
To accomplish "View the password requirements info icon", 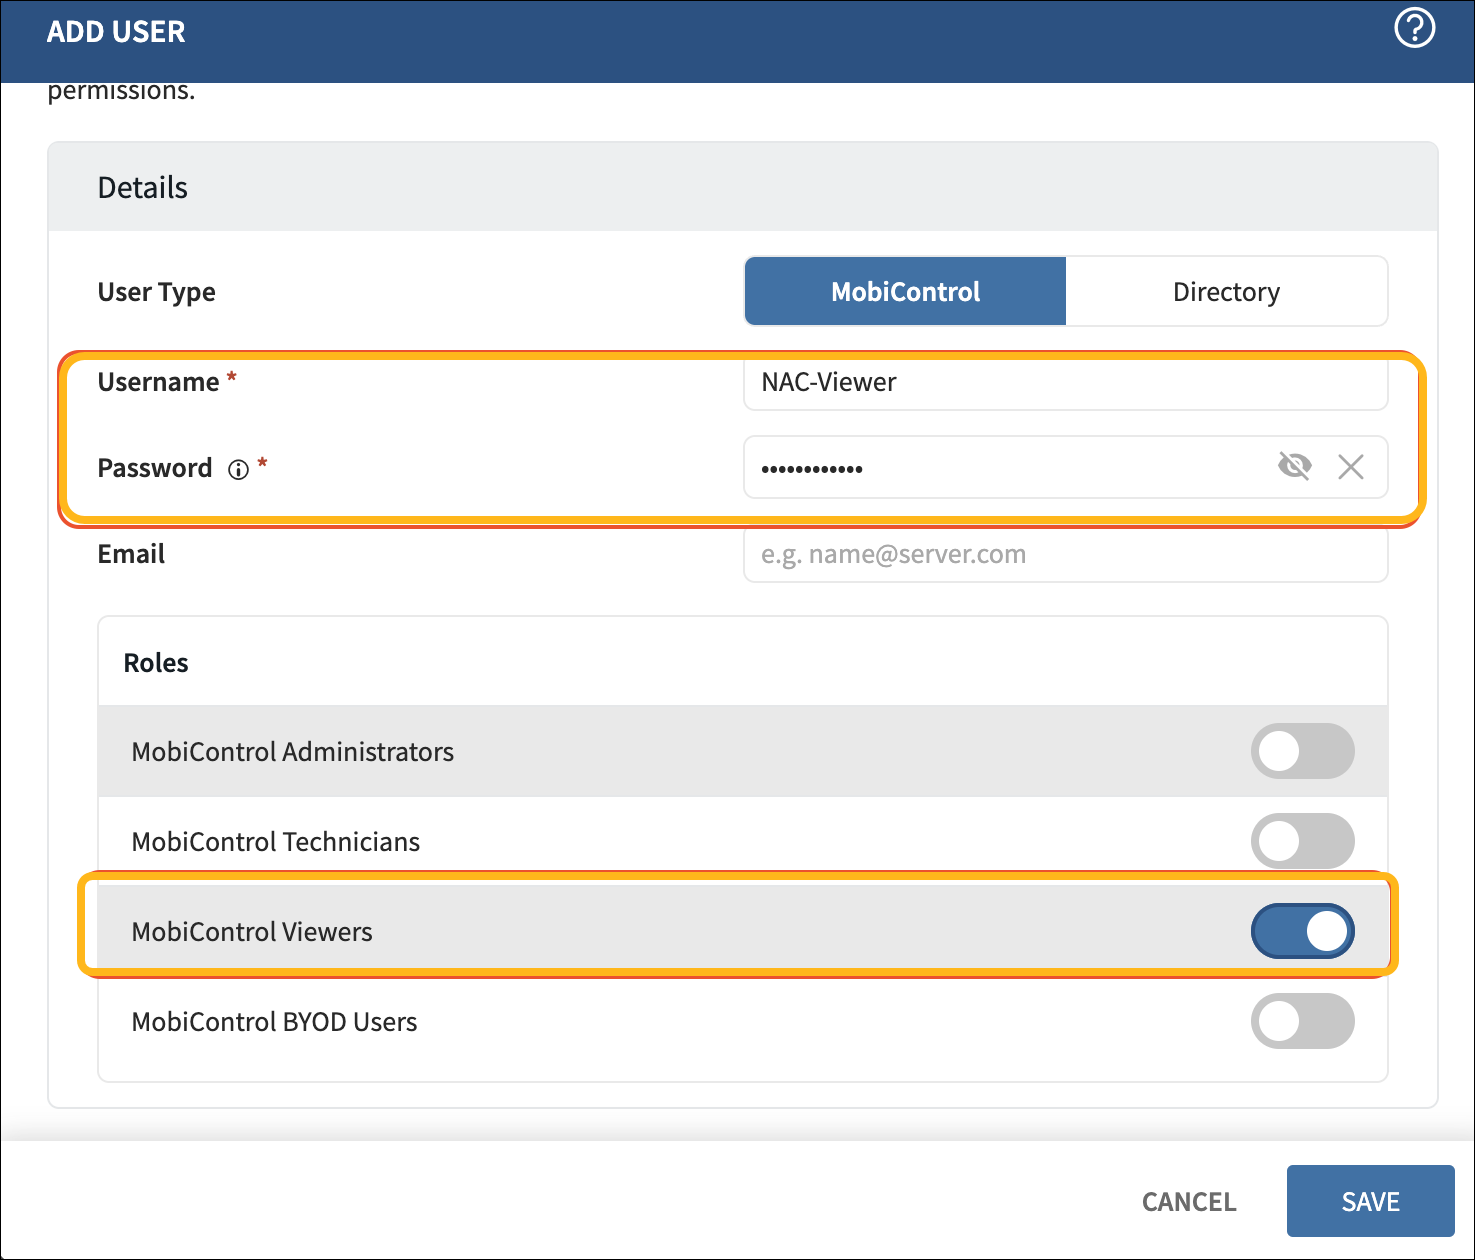I will (x=238, y=469).
